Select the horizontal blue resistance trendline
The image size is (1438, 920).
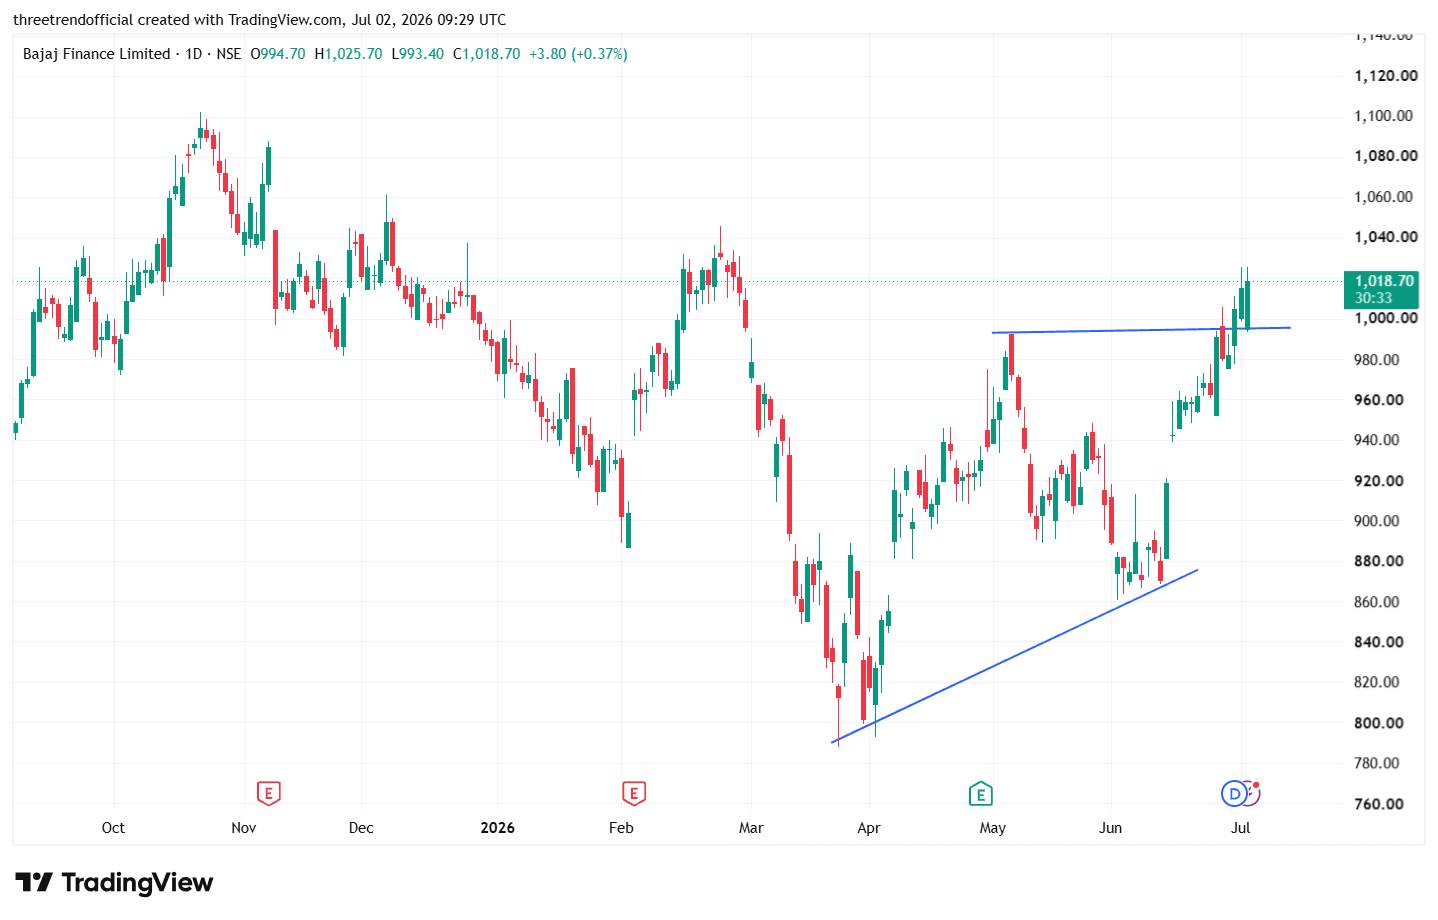1140,330
